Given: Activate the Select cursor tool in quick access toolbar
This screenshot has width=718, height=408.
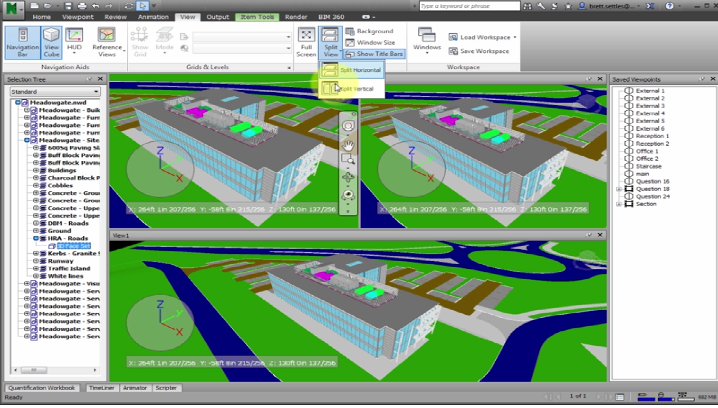Looking at the screenshot, I should (143, 6).
